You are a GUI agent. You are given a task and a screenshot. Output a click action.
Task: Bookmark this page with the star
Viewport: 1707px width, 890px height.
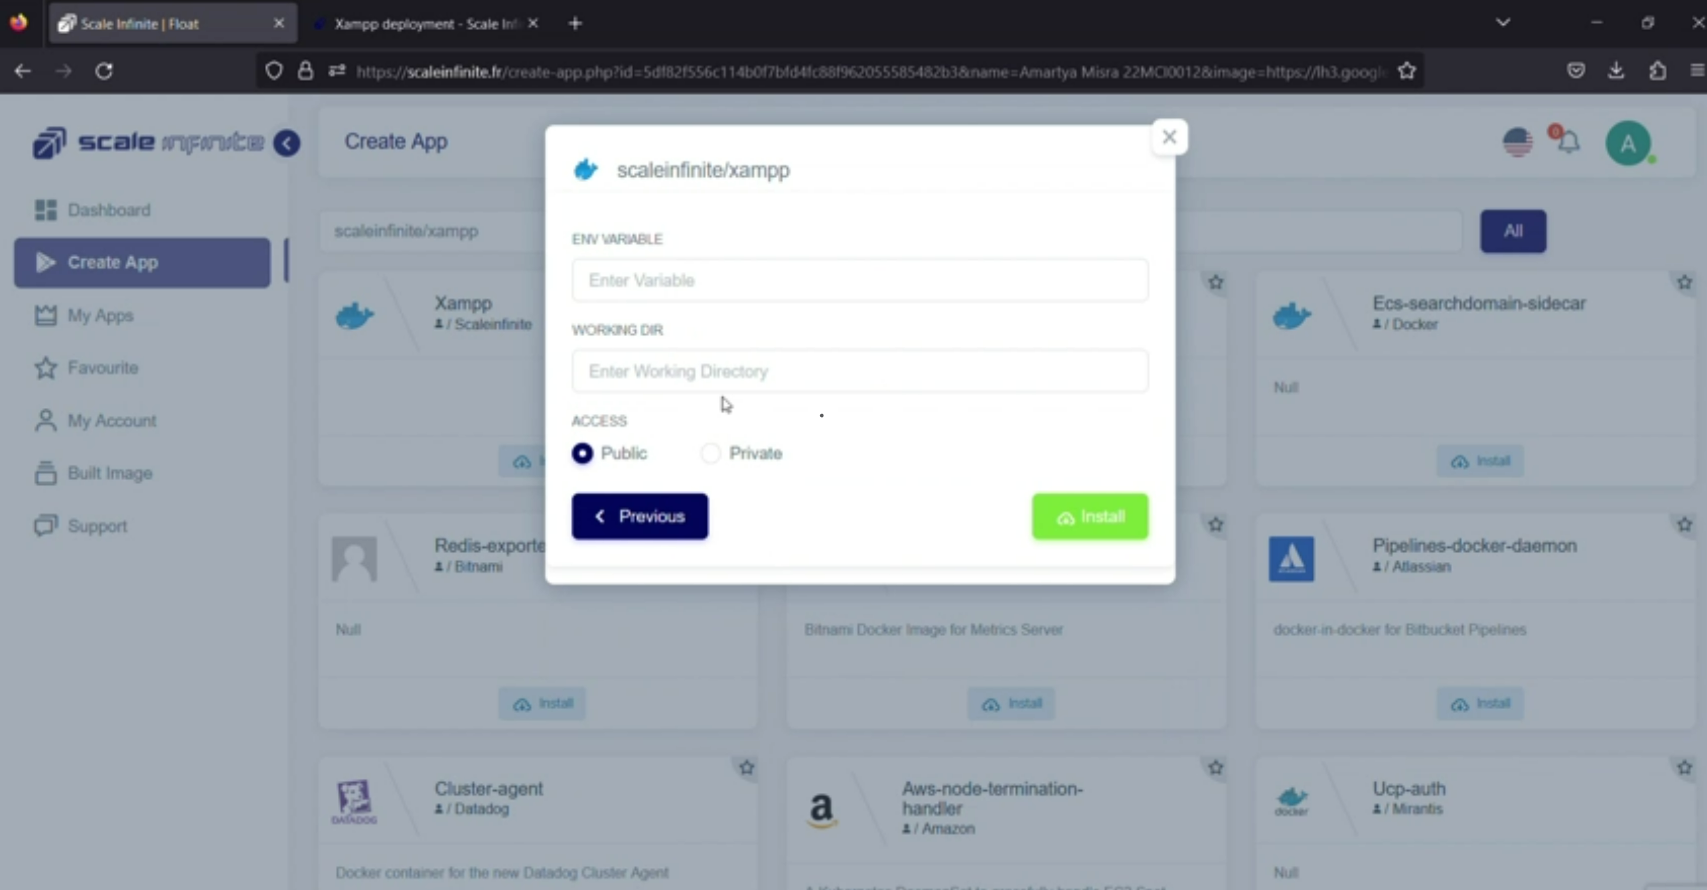click(x=1407, y=71)
